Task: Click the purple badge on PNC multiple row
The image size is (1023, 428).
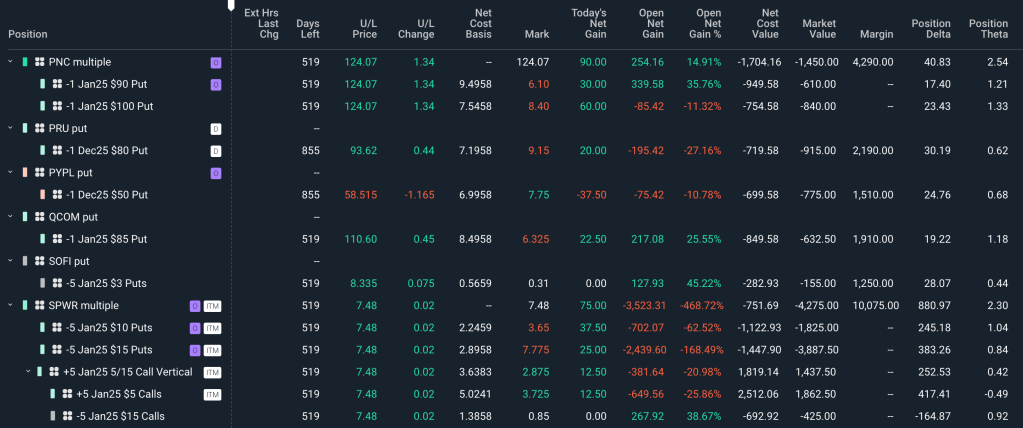Action: point(215,62)
